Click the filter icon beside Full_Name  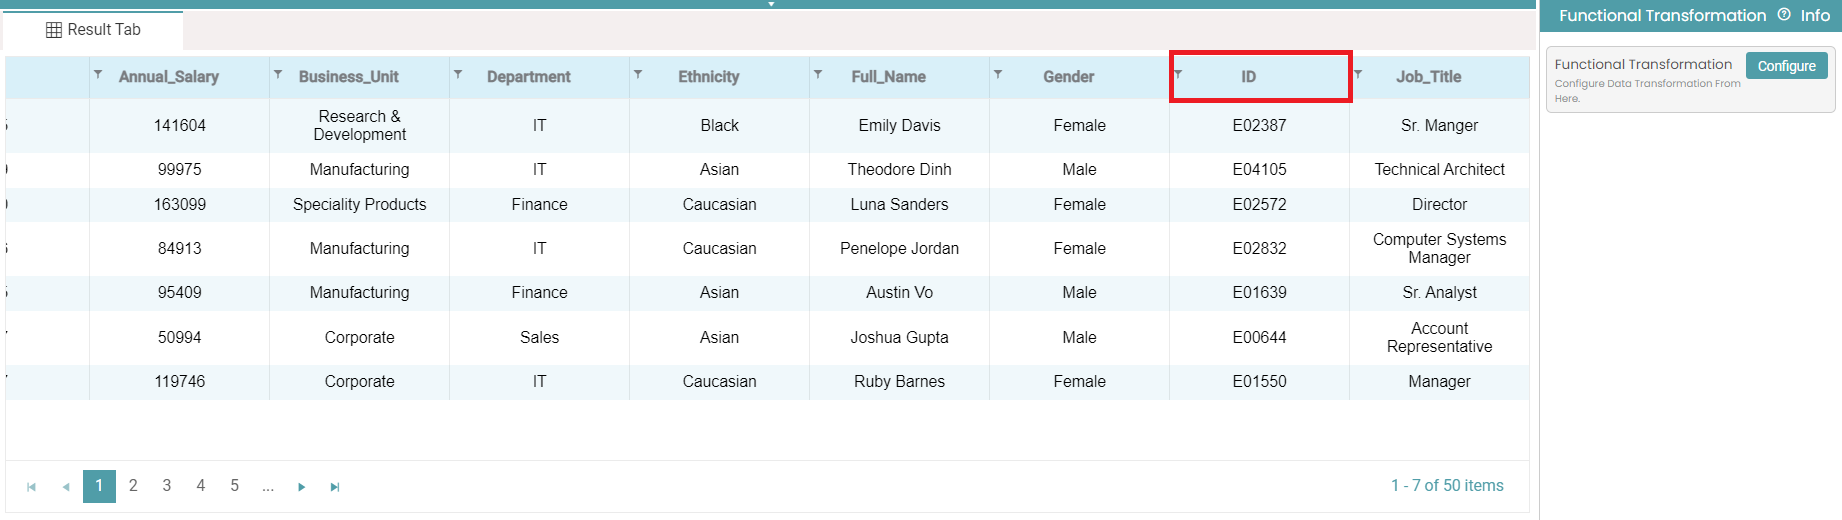(818, 75)
